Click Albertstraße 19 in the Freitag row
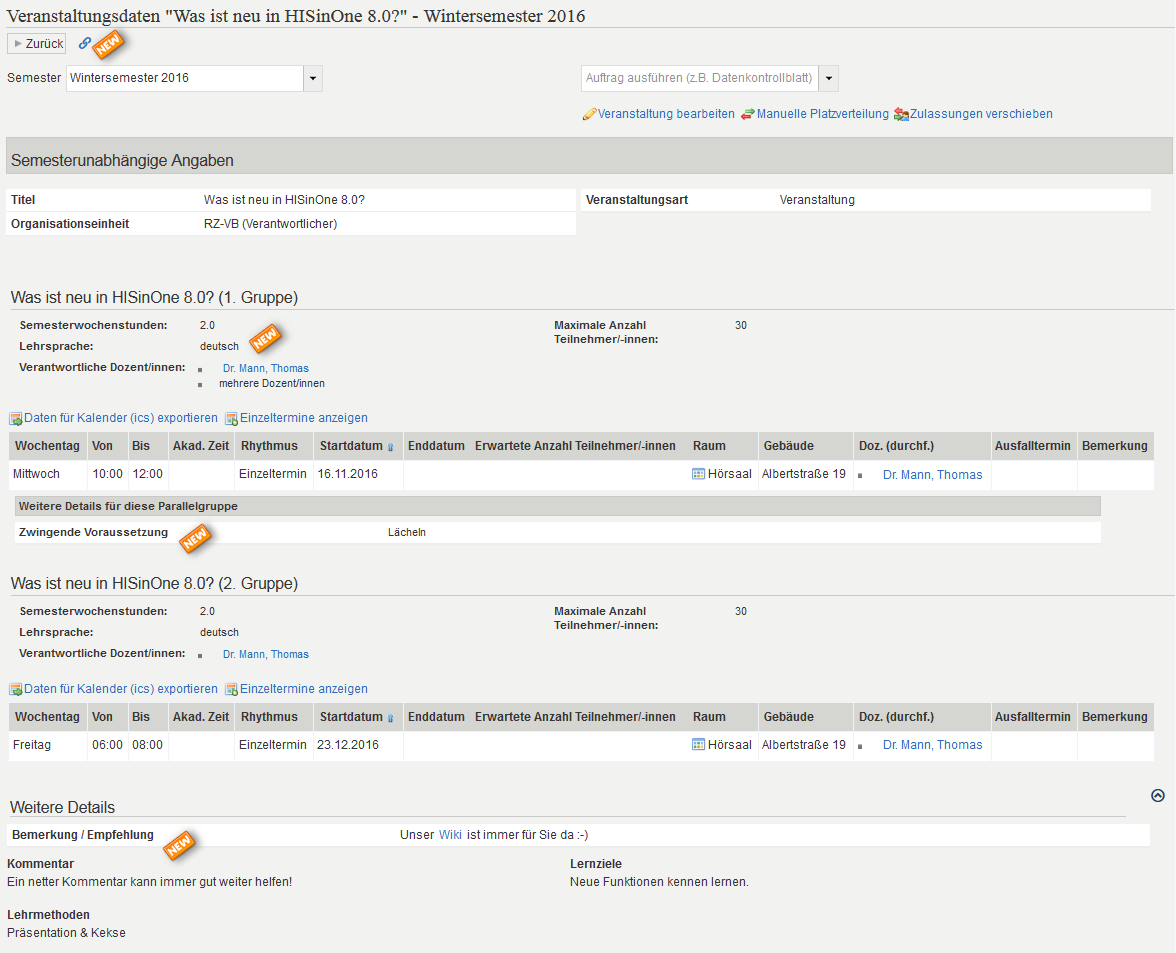Screen dimensions: 1176x953 (x=804, y=745)
